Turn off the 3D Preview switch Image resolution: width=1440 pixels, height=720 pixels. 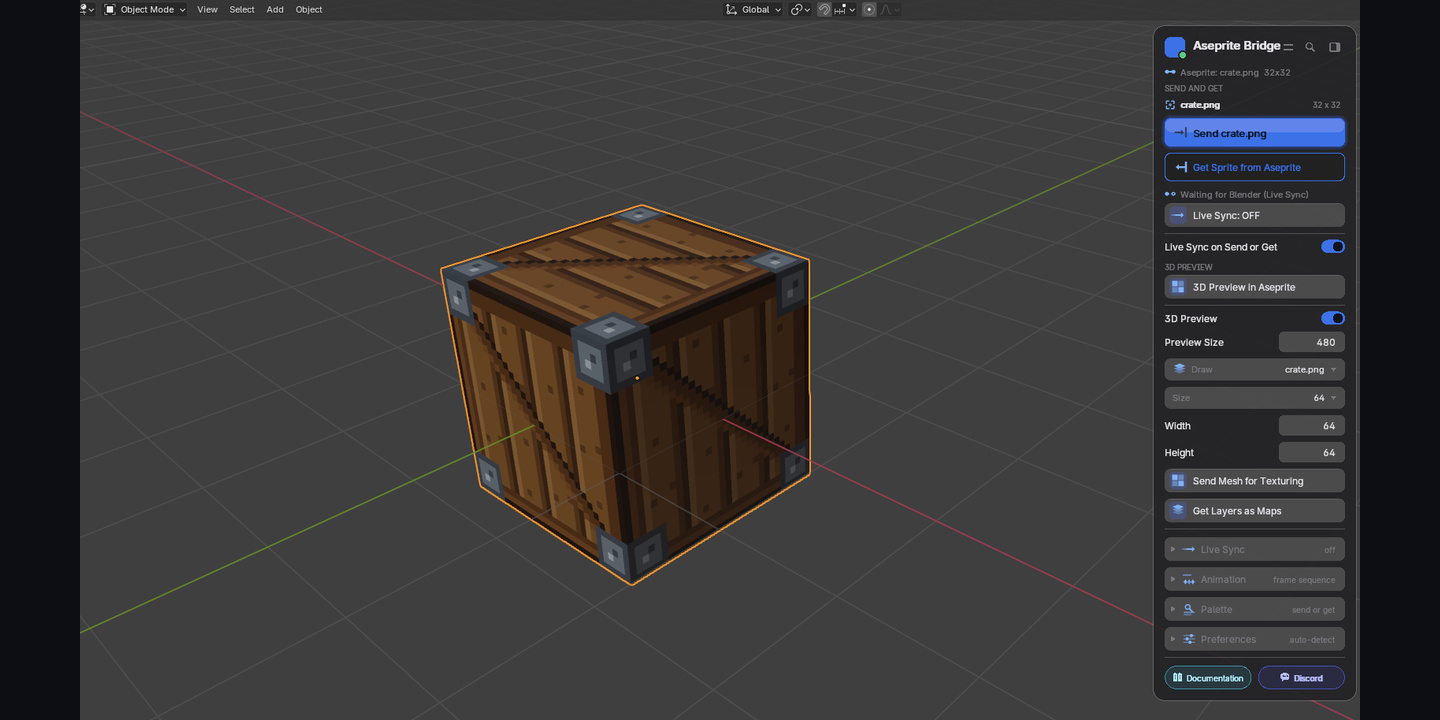[1333, 318]
